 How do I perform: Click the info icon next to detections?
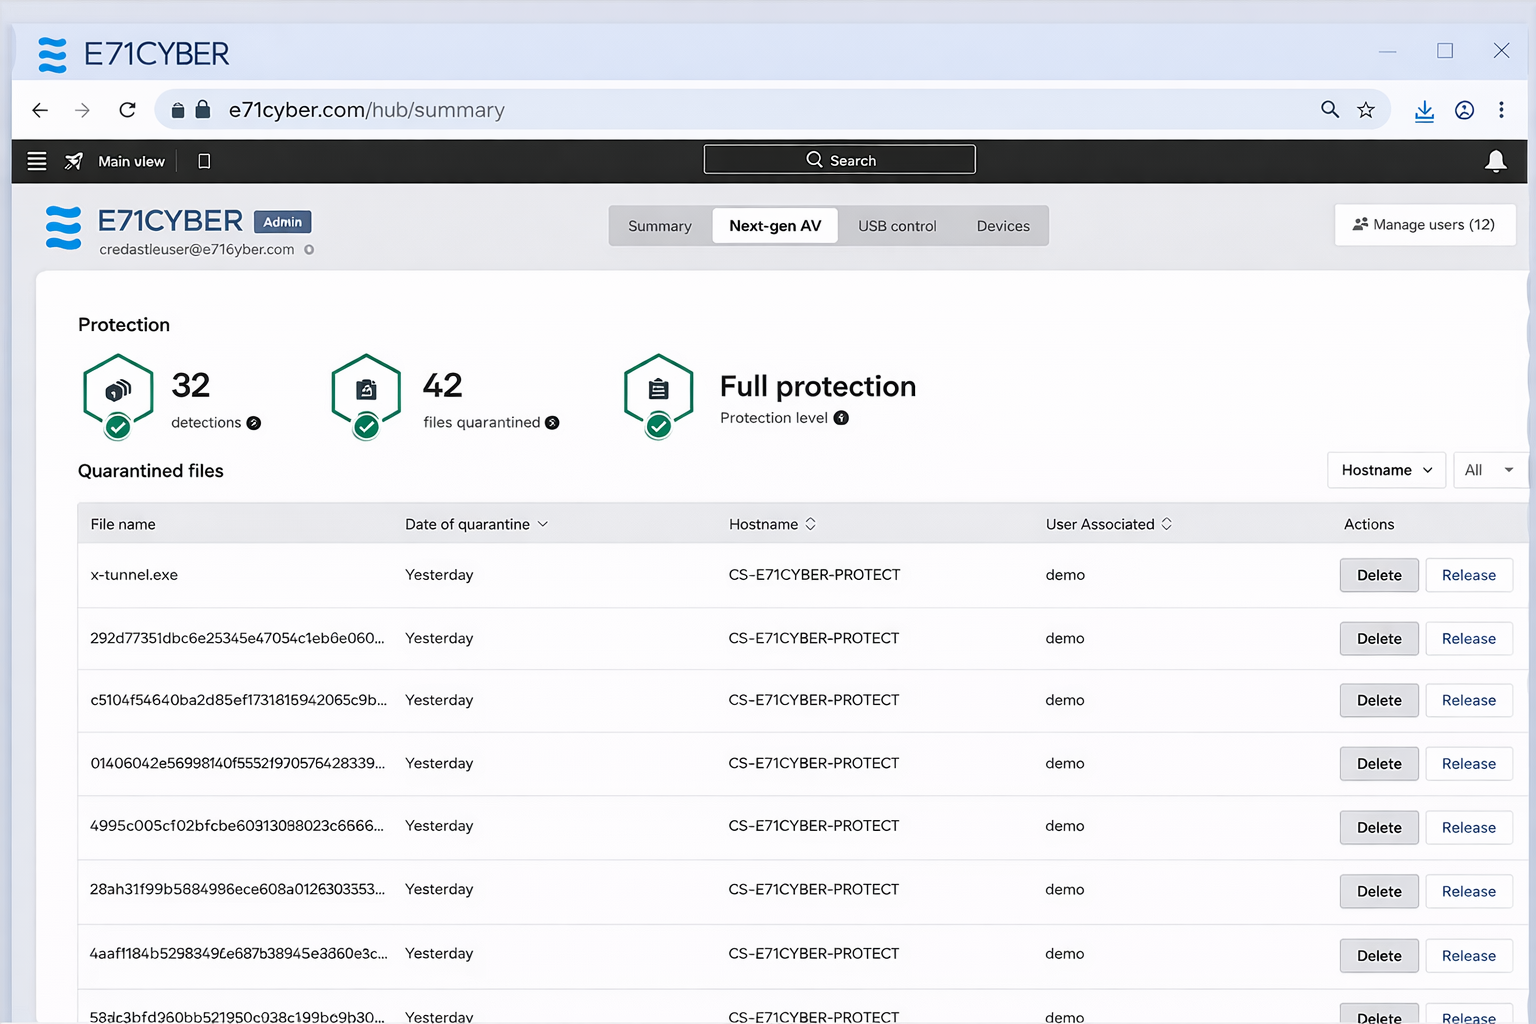tap(254, 423)
